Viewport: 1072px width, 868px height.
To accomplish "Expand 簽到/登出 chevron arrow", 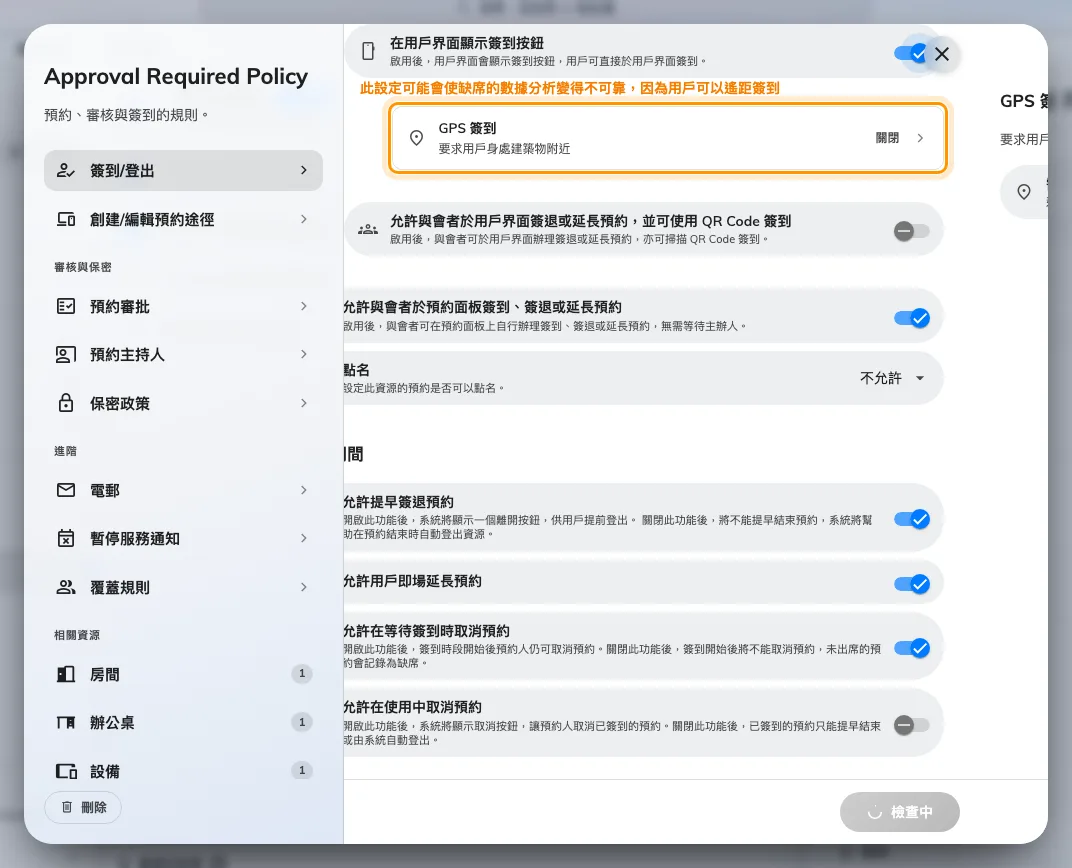I will pos(304,170).
